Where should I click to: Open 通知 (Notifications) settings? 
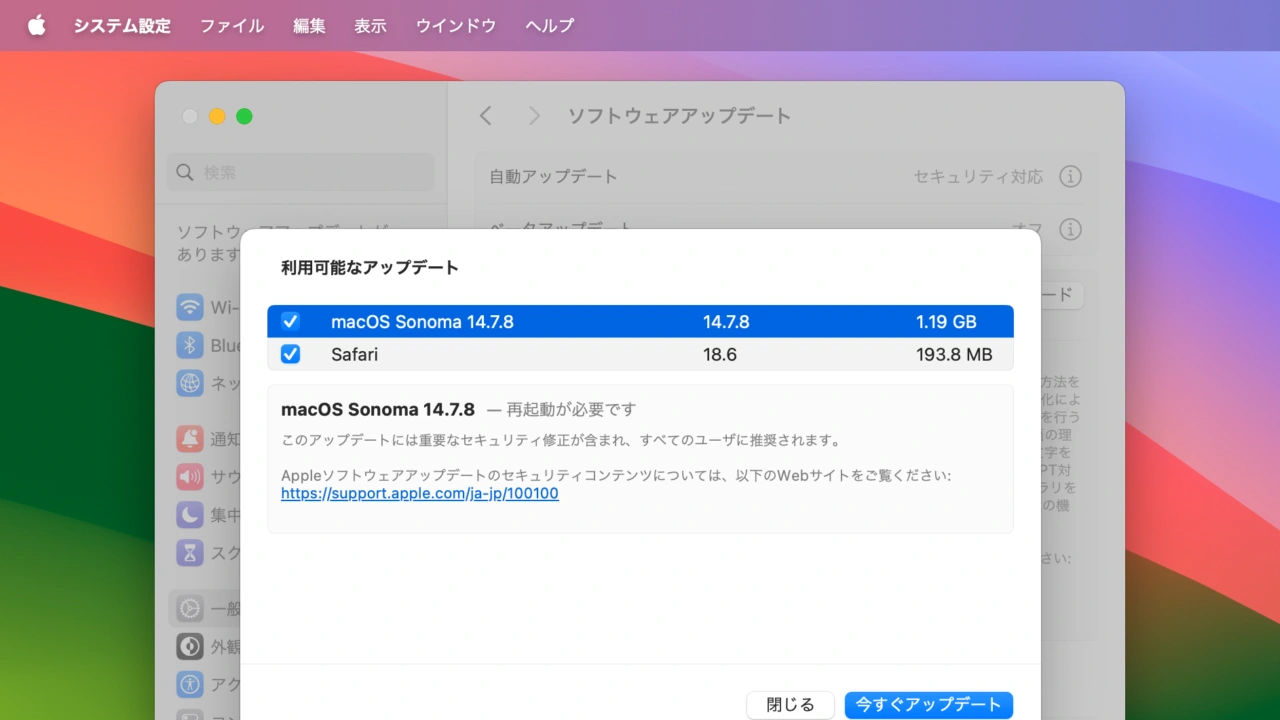pos(190,439)
